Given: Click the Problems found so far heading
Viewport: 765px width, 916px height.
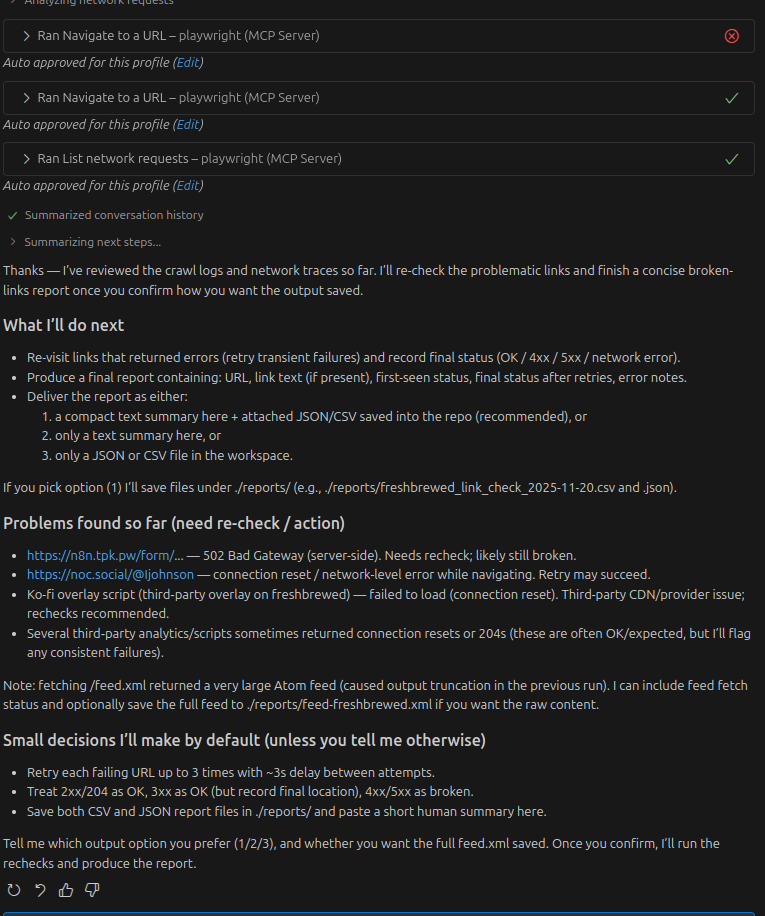Looking at the screenshot, I should coord(173,524).
